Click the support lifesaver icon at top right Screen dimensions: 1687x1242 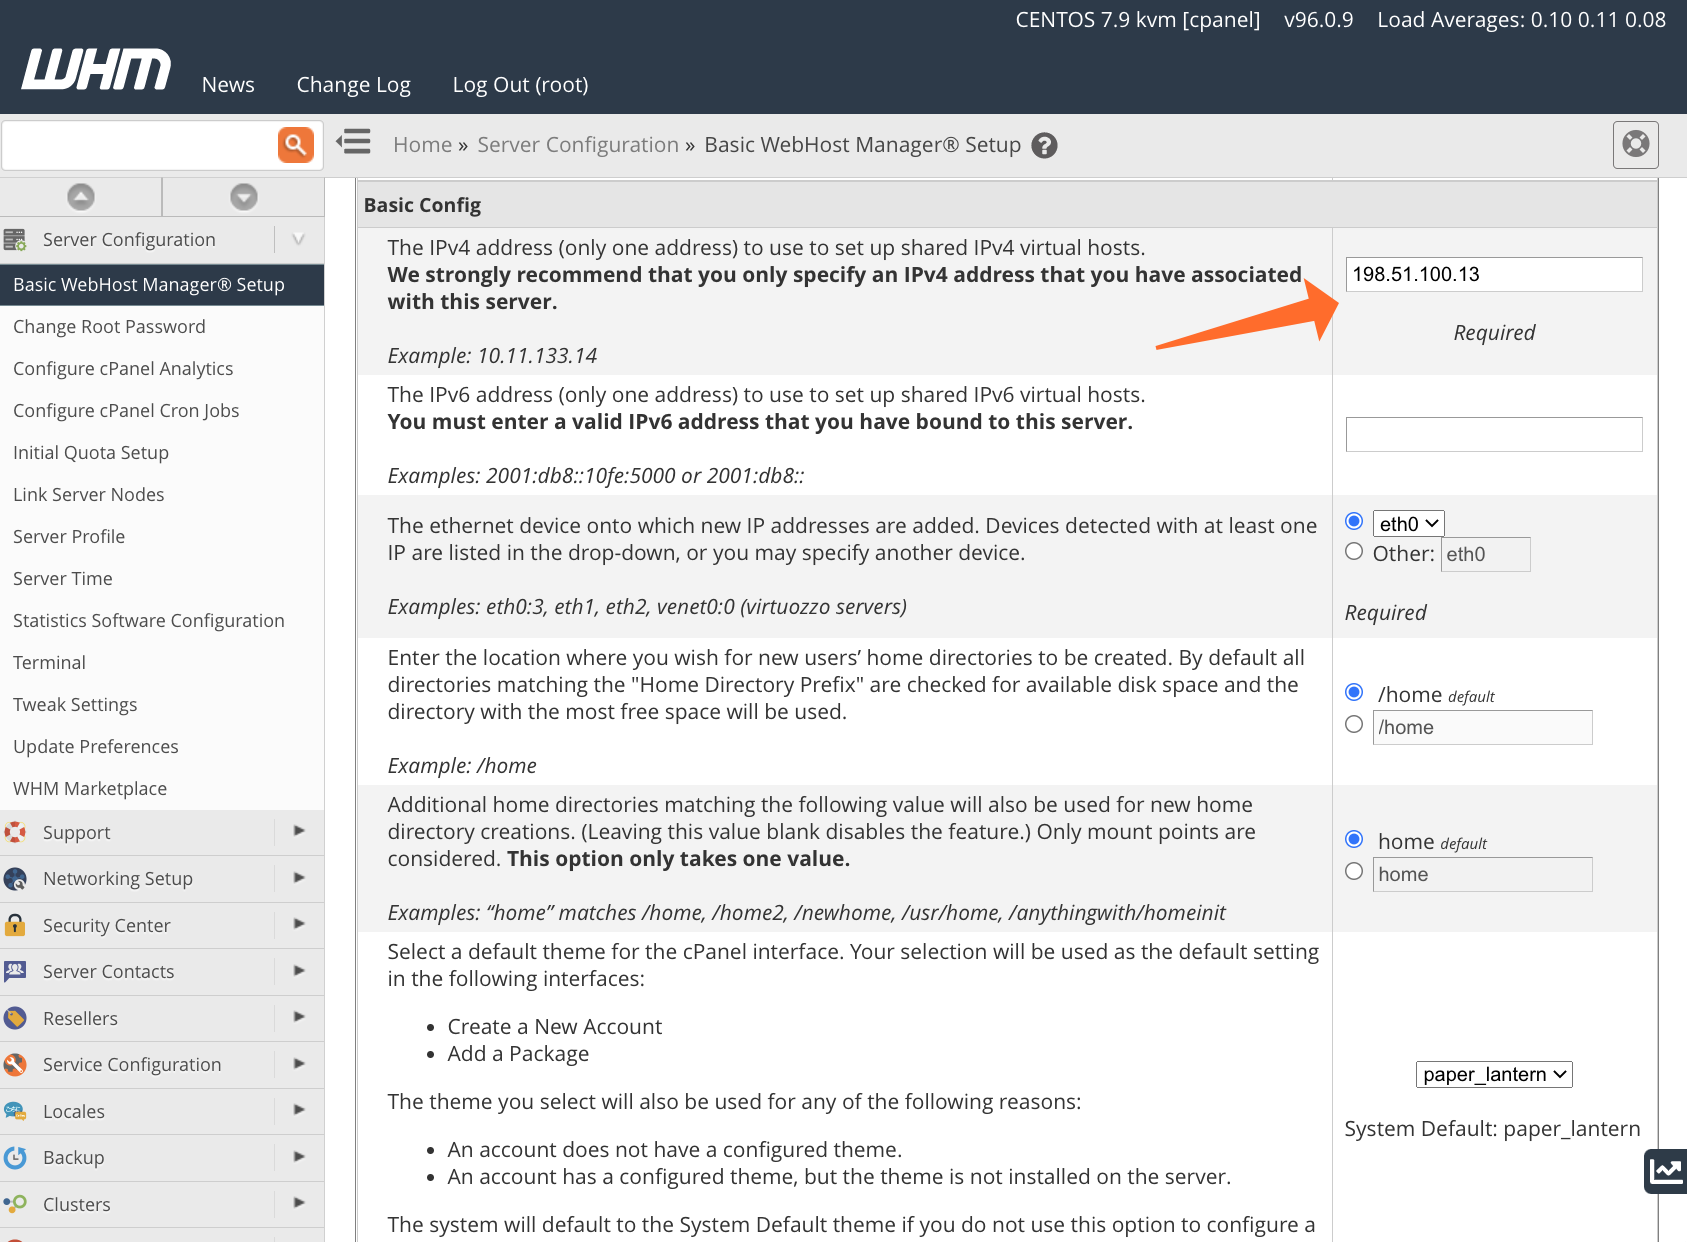pyautogui.click(x=1635, y=145)
